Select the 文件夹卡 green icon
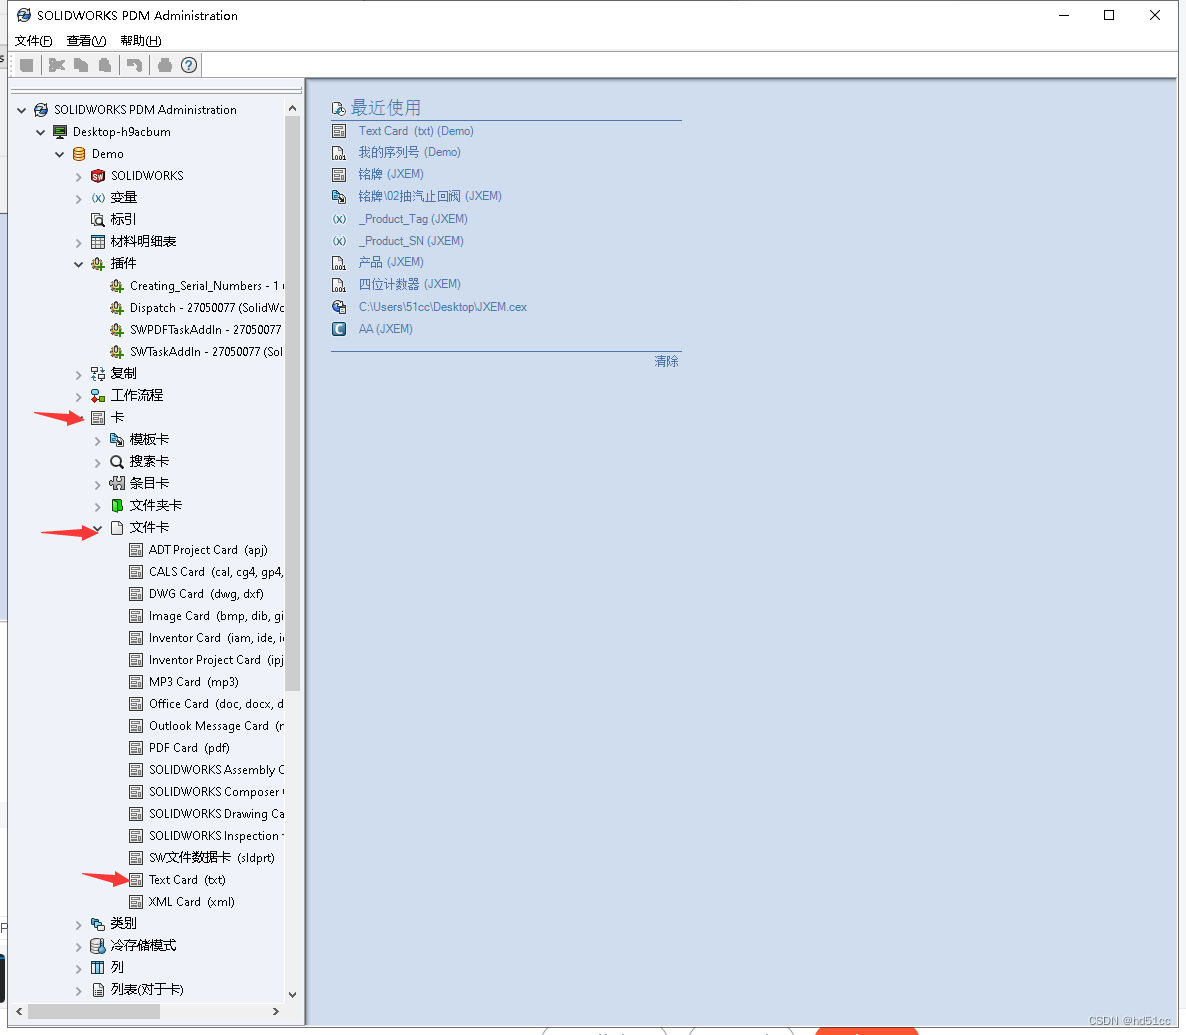This screenshot has width=1186, height=1035. [x=116, y=505]
